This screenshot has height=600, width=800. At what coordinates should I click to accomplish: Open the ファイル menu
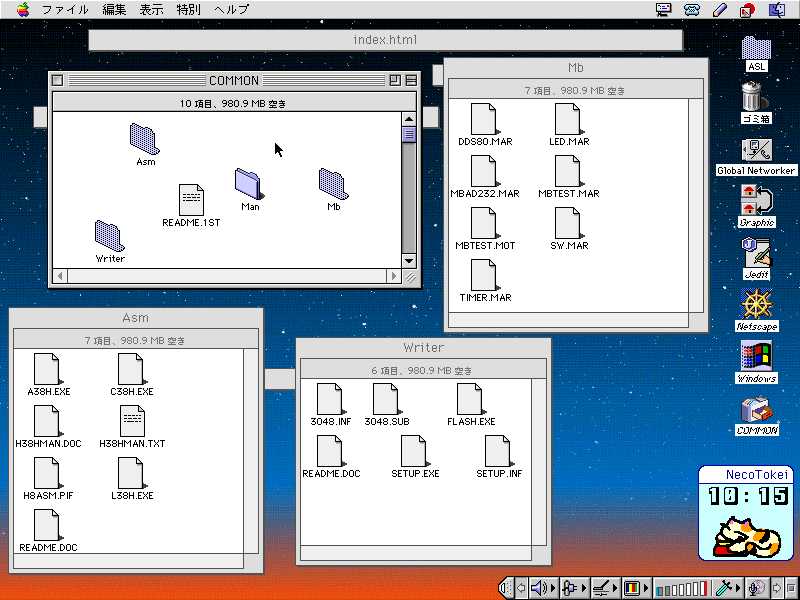point(64,10)
